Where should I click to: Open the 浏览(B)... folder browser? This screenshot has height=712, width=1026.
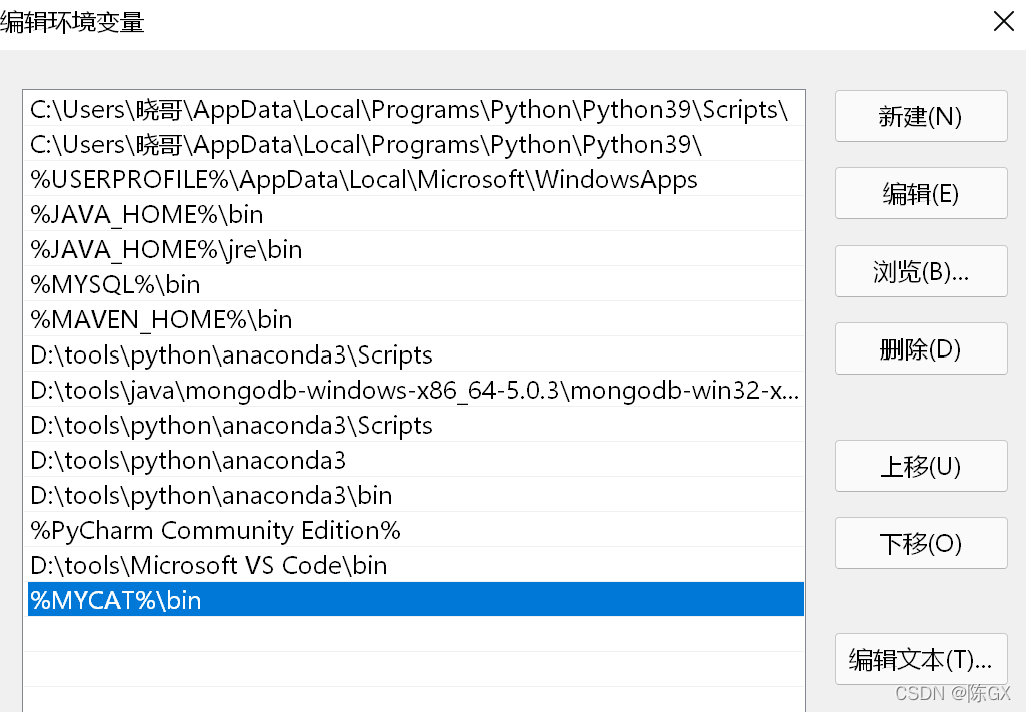[x=921, y=271]
